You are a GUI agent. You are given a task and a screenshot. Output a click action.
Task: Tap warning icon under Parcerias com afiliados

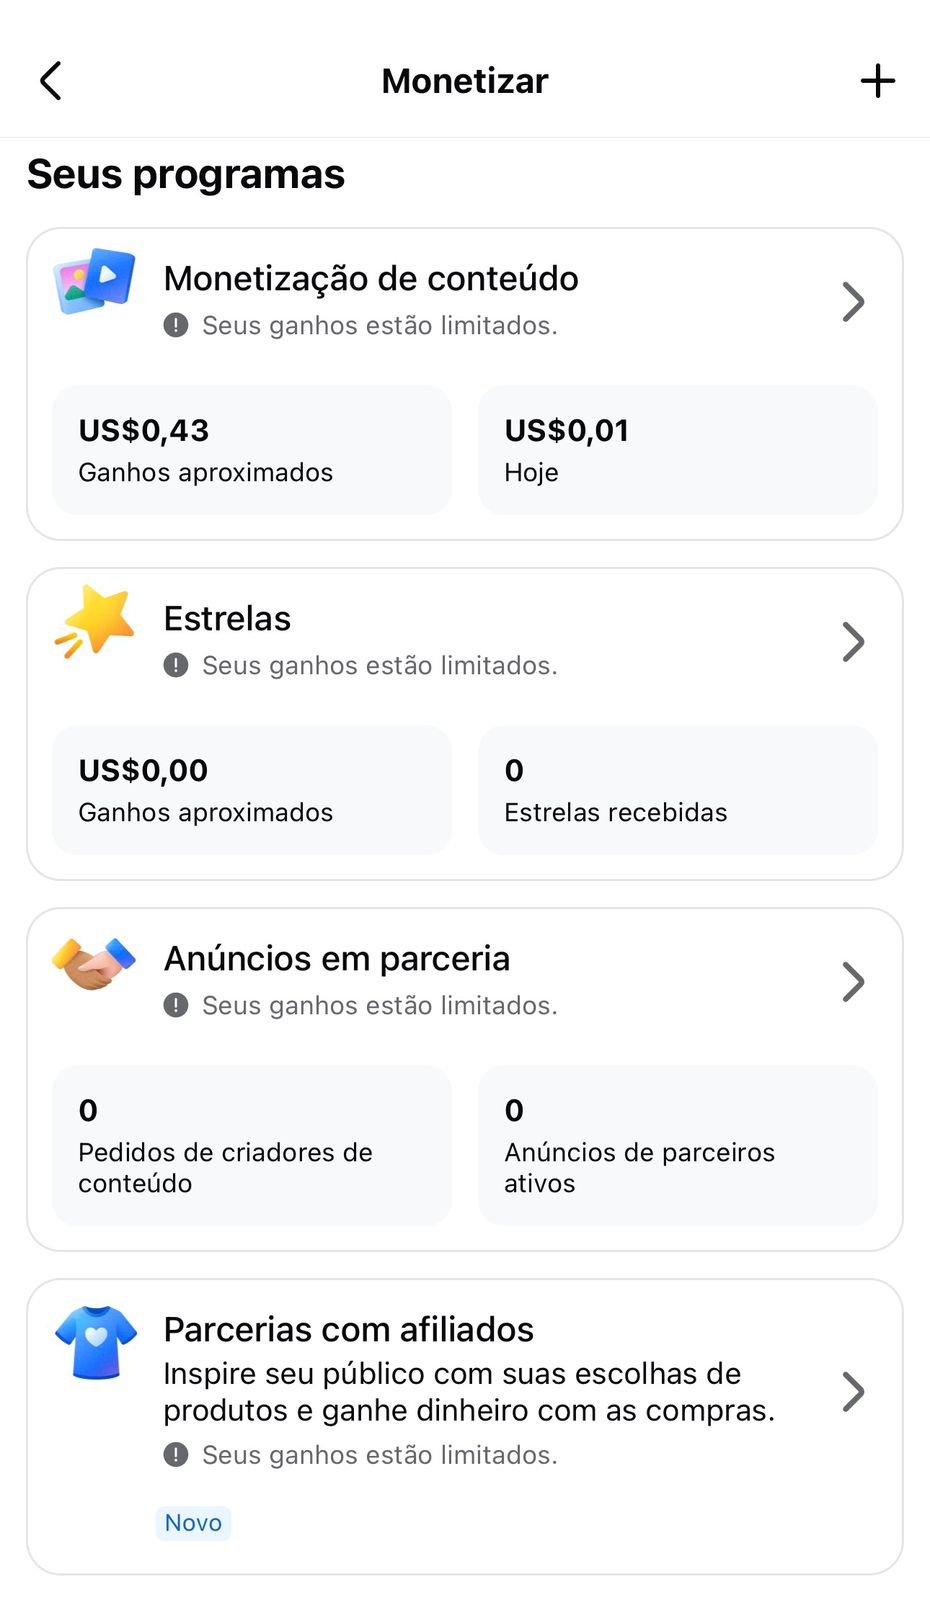pos(176,1455)
